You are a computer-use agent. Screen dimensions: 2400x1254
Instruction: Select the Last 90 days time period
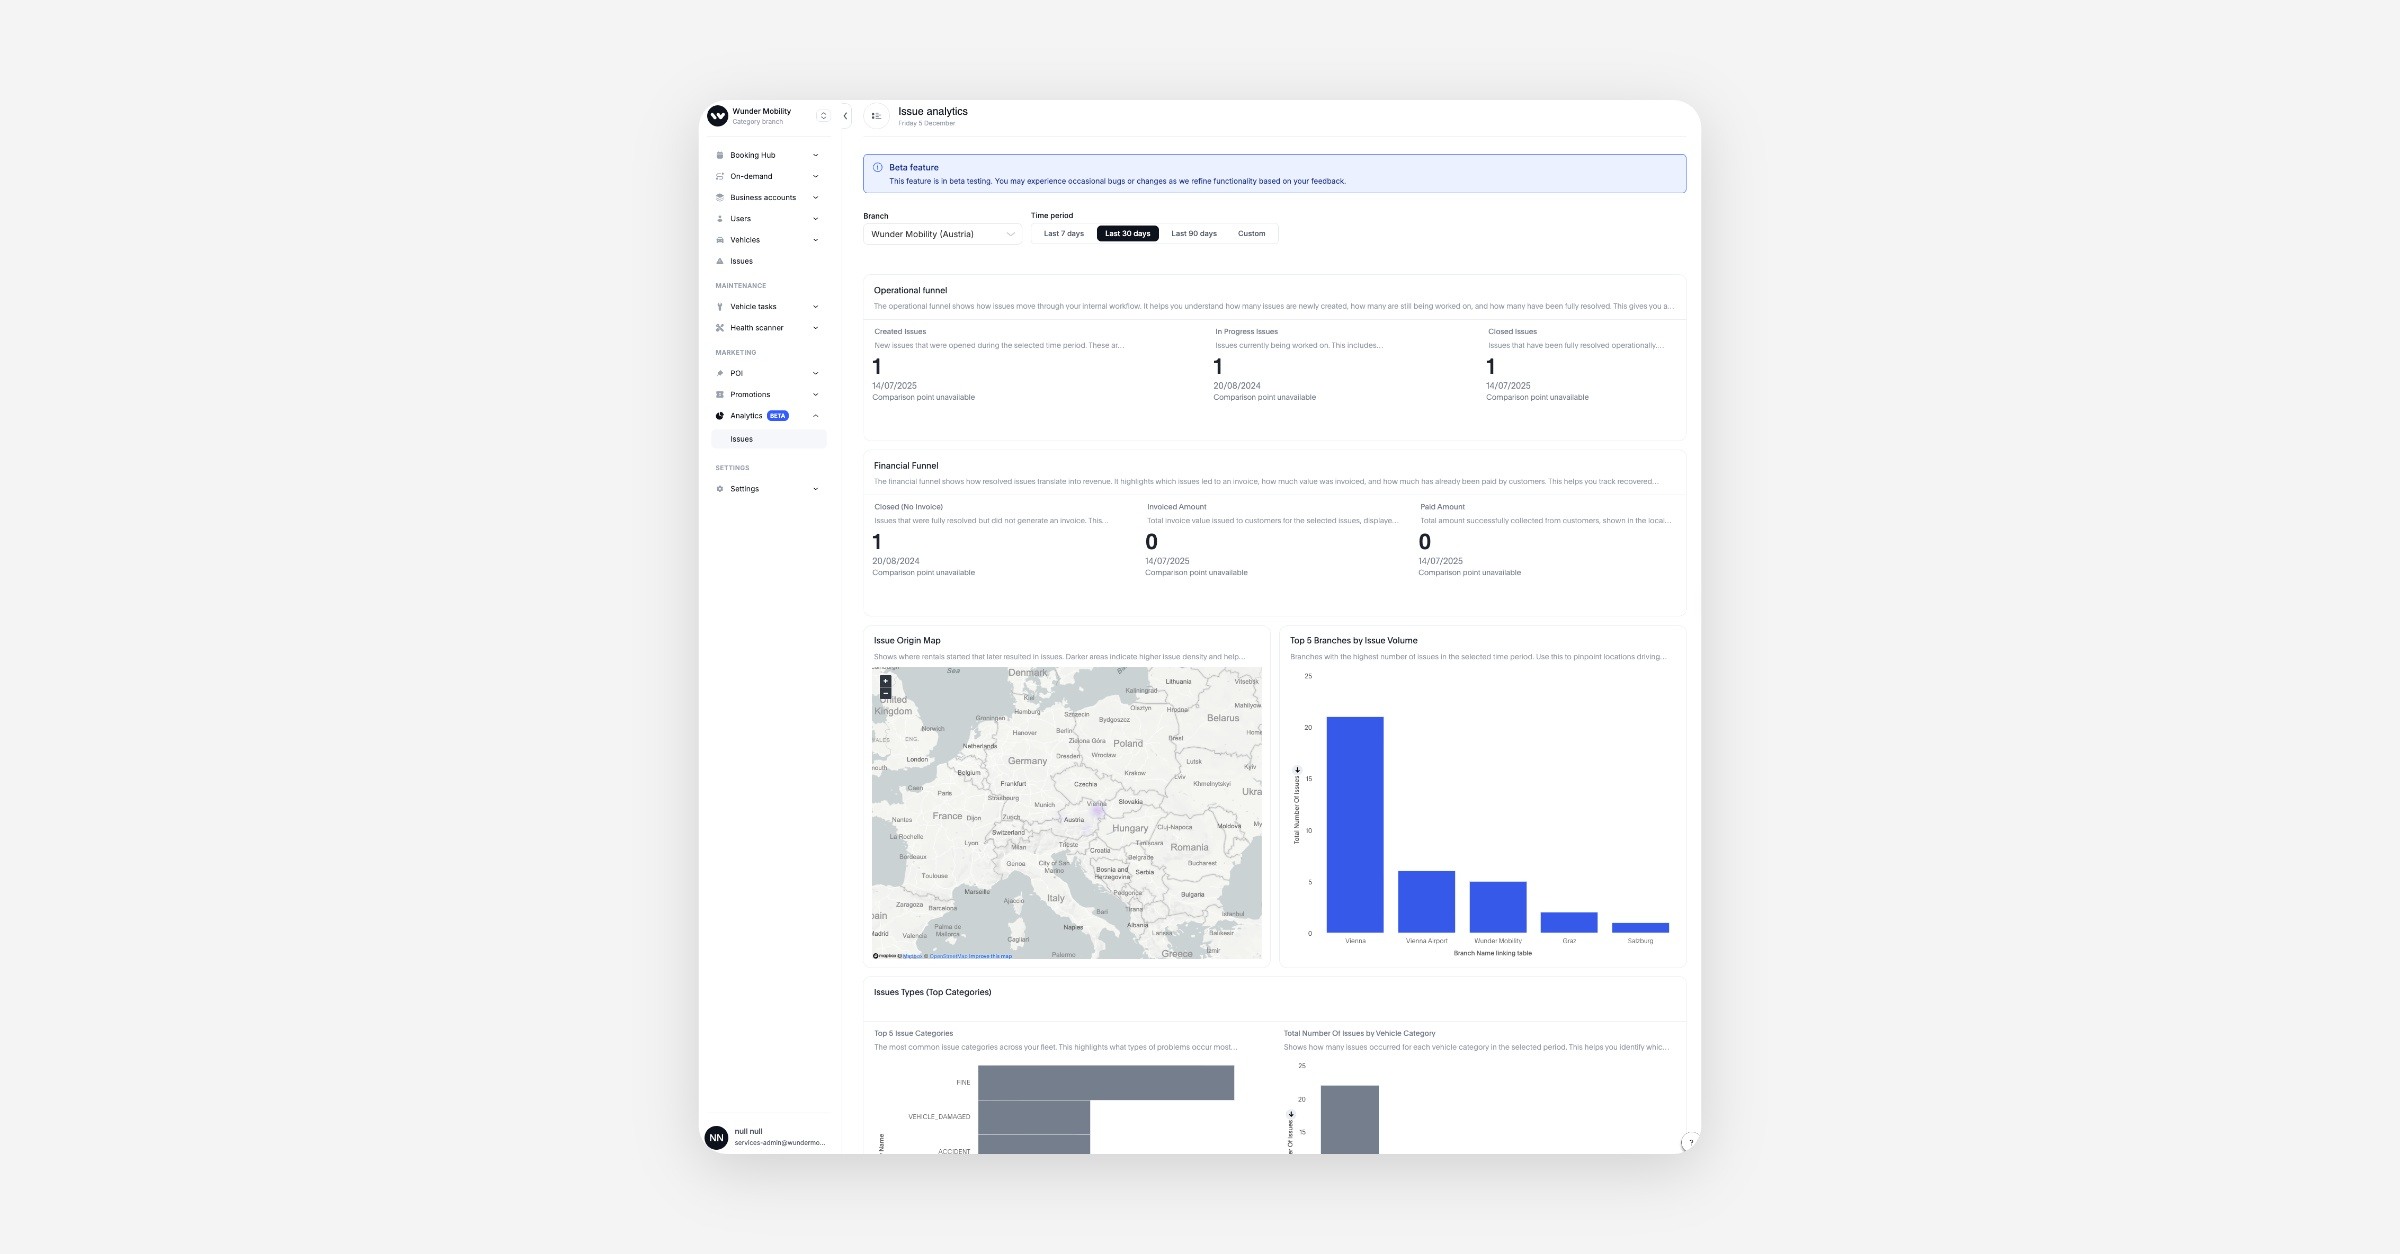[x=1193, y=234]
